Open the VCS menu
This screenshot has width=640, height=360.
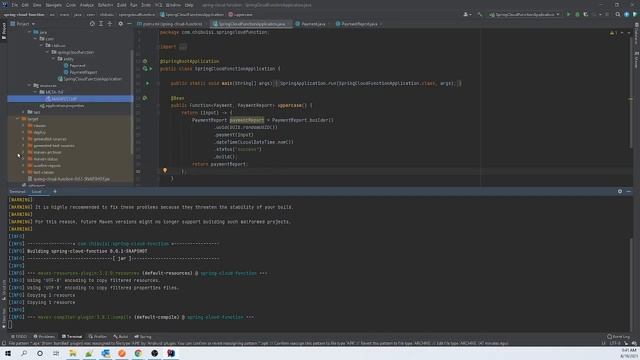click(x=158, y=5)
